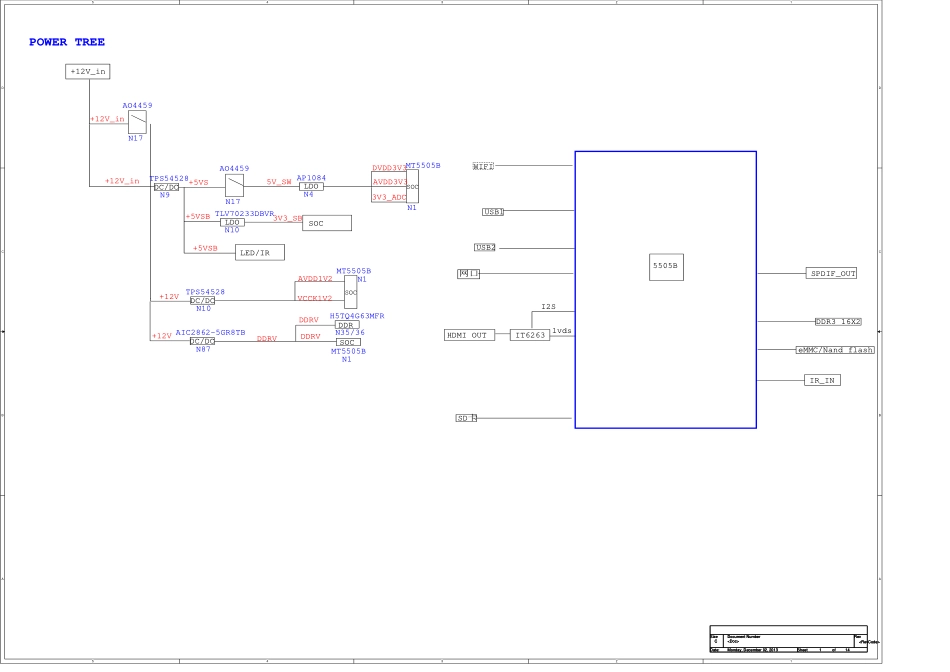Screen dimensions: 950x672
Task: Select the IR_IN input box
Action: point(821,380)
